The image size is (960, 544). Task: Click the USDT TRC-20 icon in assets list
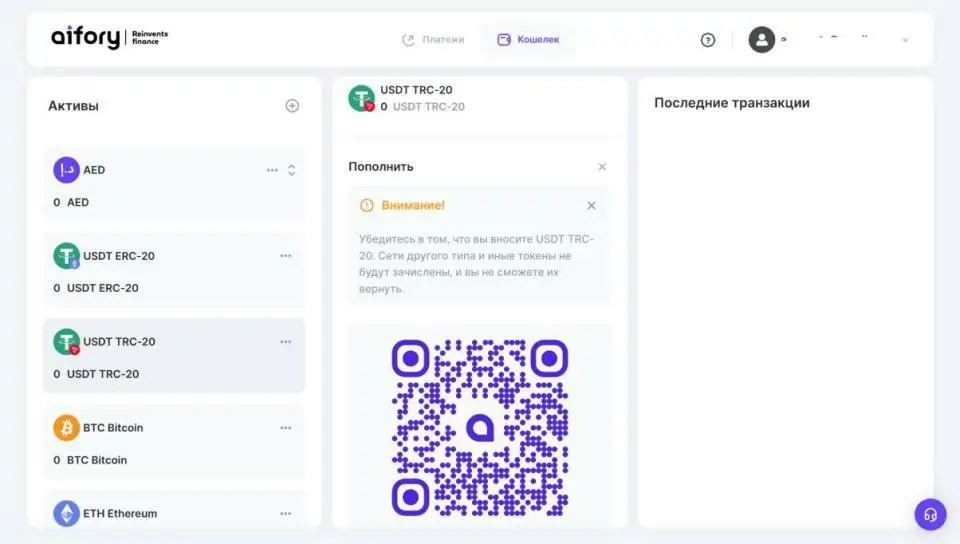(66, 341)
